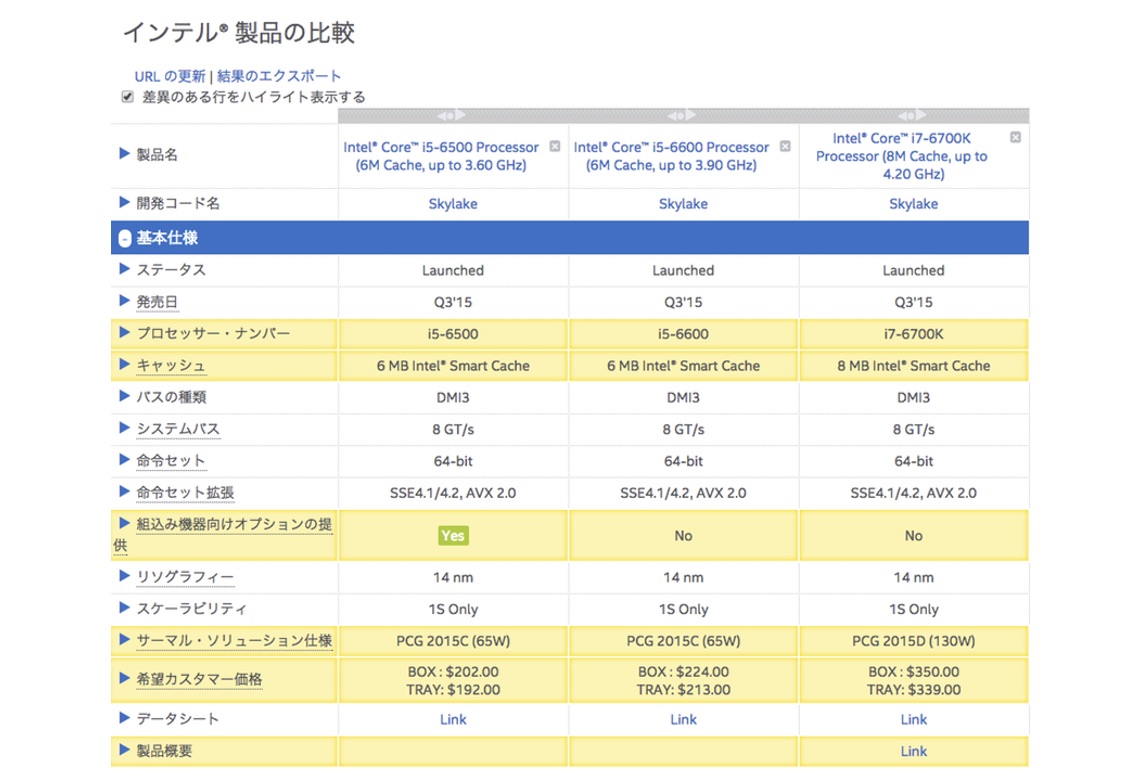Click the 基本仕様 section header label
The width and height of the screenshot is (1142, 777).
168,238
